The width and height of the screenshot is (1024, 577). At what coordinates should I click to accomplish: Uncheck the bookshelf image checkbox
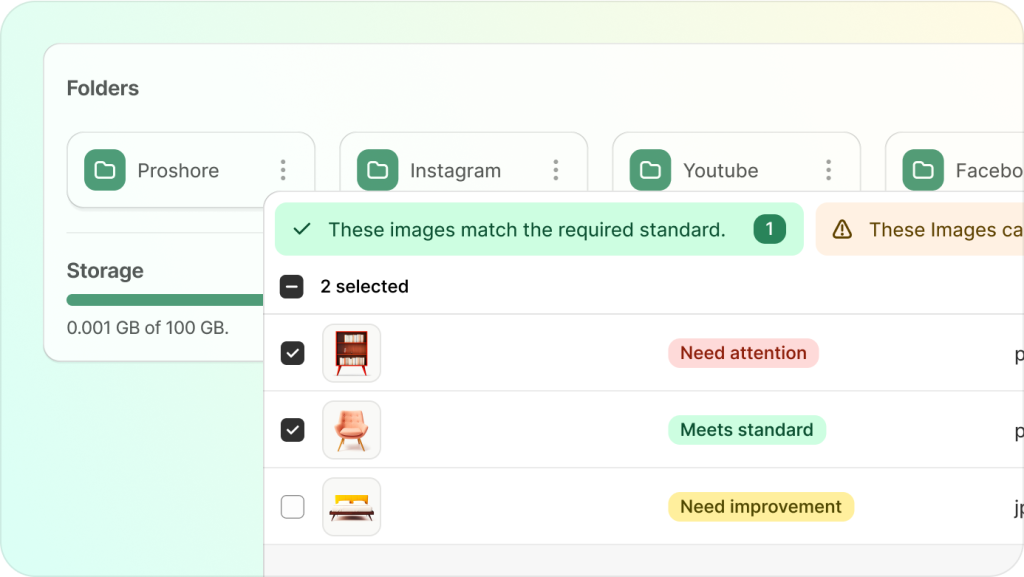tap(292, 353)
